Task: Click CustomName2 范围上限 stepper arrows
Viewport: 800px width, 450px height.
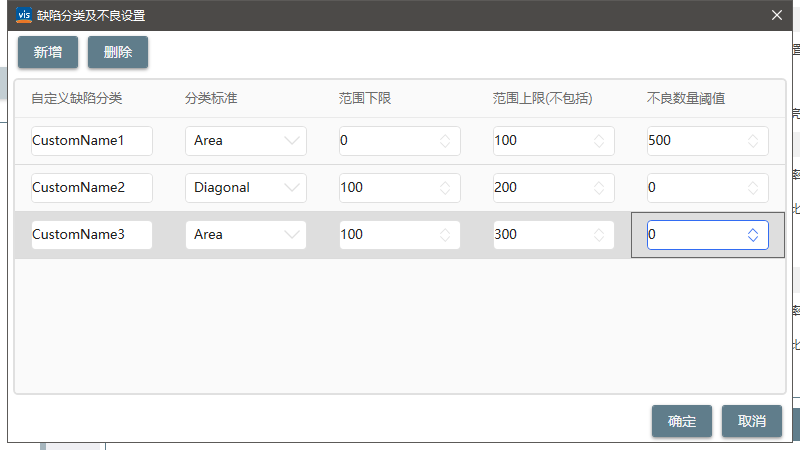Action: click(599, 188)
